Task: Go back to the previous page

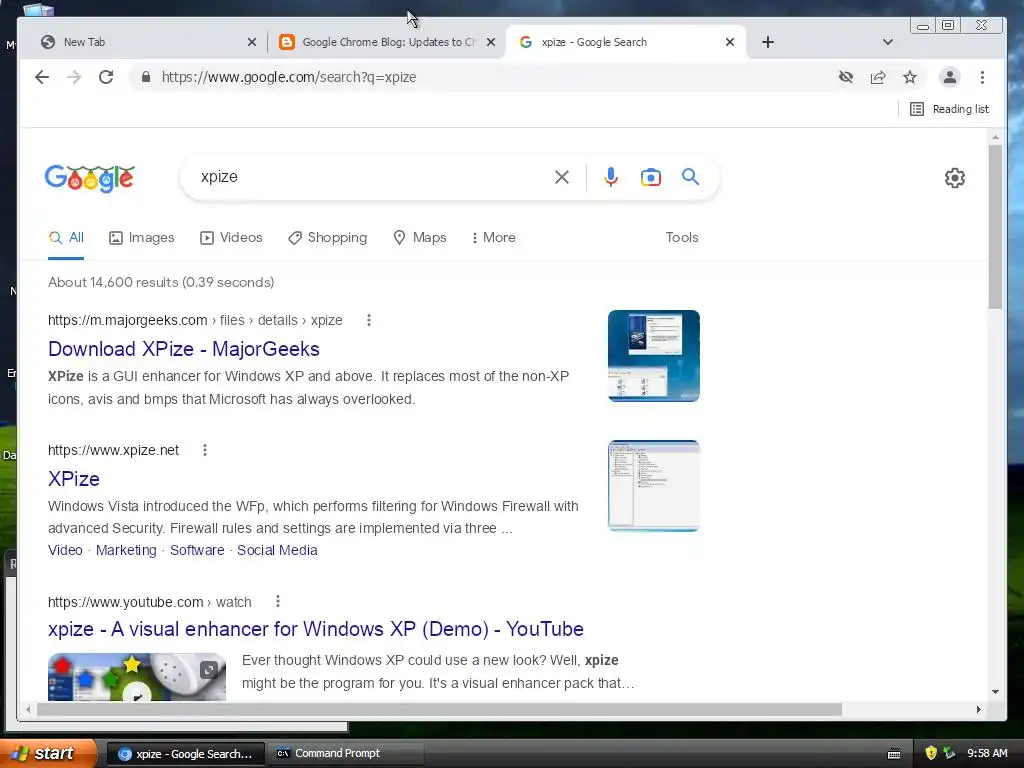Action: [42, 77]
